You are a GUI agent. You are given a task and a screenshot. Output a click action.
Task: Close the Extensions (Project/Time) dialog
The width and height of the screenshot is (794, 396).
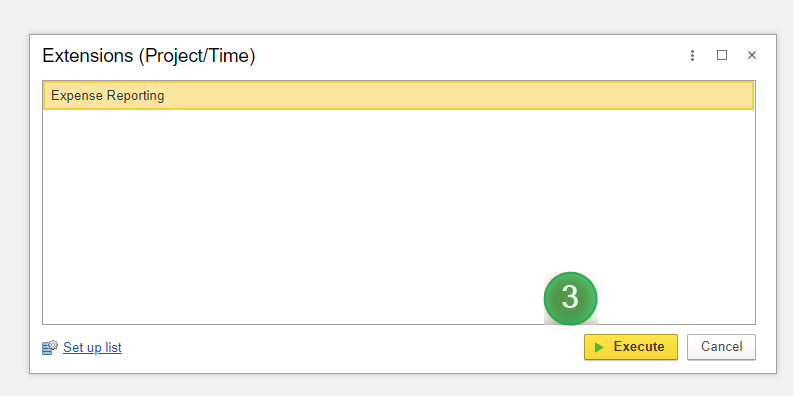point(752,55)
